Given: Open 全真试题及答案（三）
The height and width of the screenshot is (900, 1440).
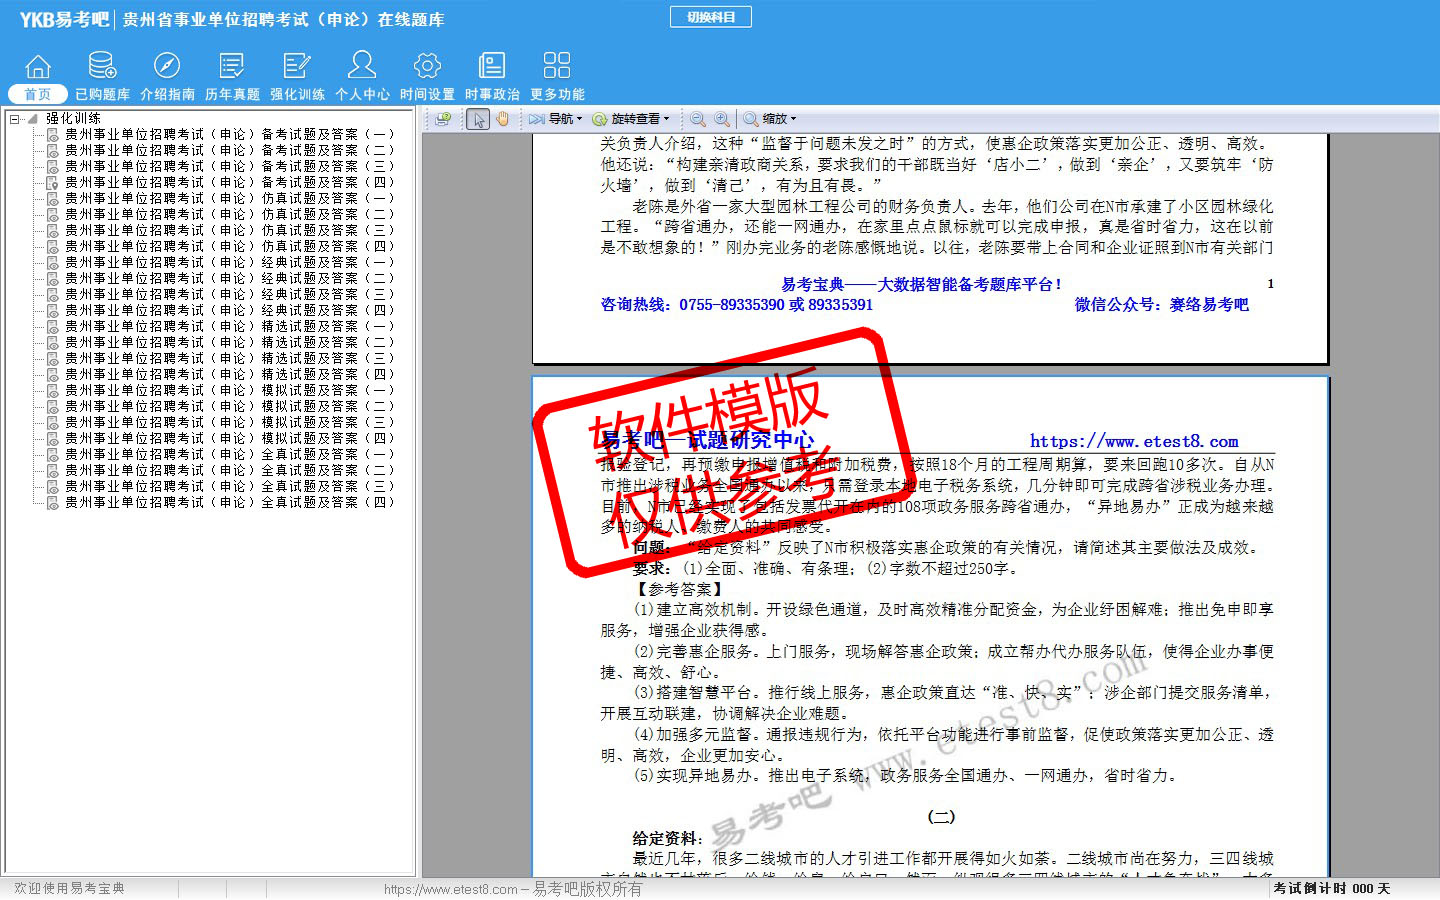Looking at the screenshot, I should (x=230, y=486).
